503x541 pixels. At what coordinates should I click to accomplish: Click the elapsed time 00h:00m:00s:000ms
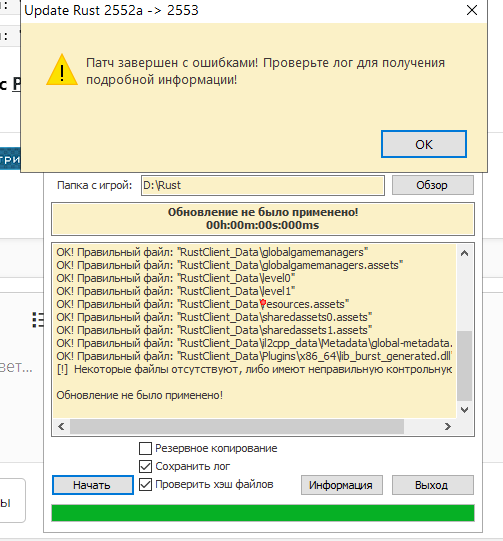(263, 225)
